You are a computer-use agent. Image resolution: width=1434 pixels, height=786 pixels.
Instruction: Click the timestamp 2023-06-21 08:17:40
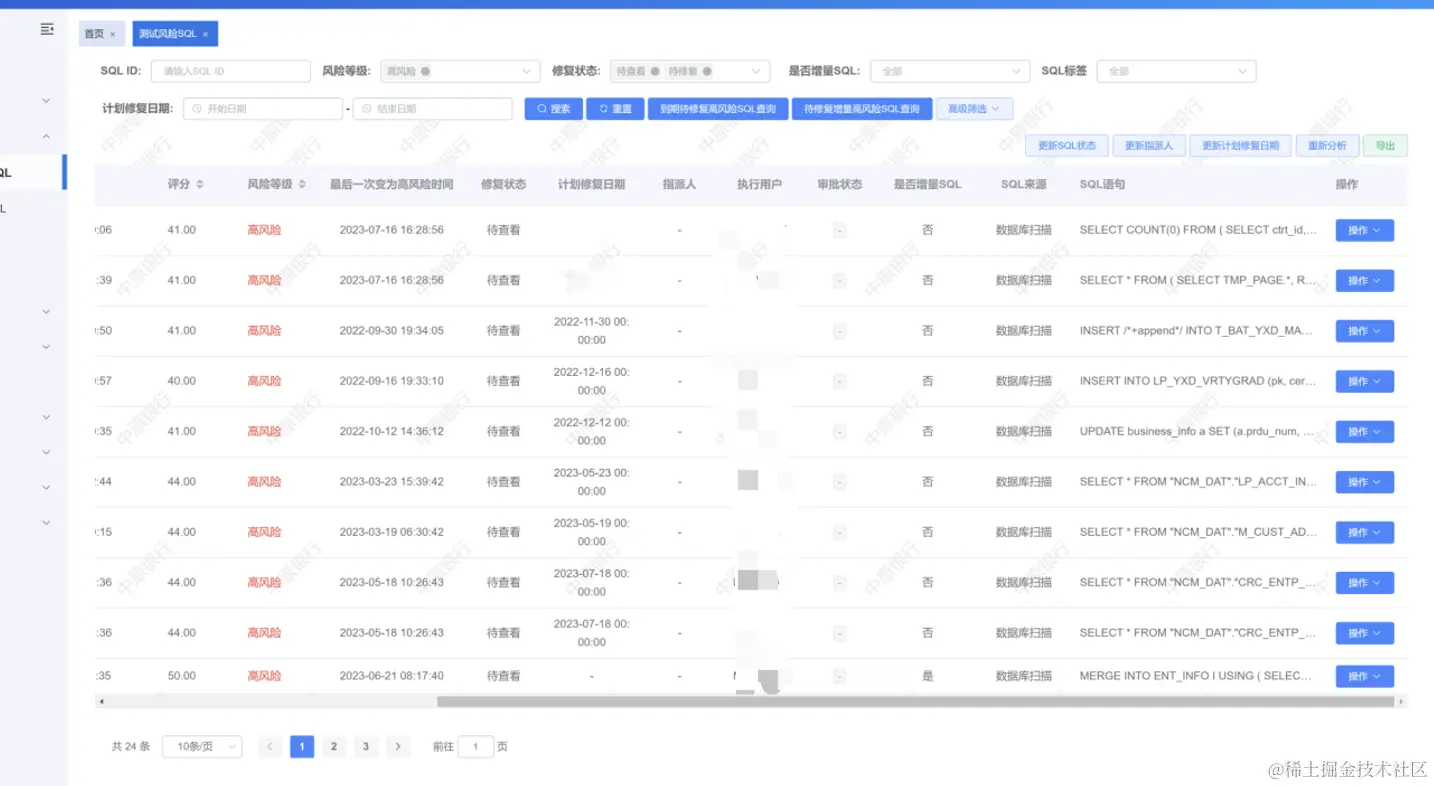392,676
